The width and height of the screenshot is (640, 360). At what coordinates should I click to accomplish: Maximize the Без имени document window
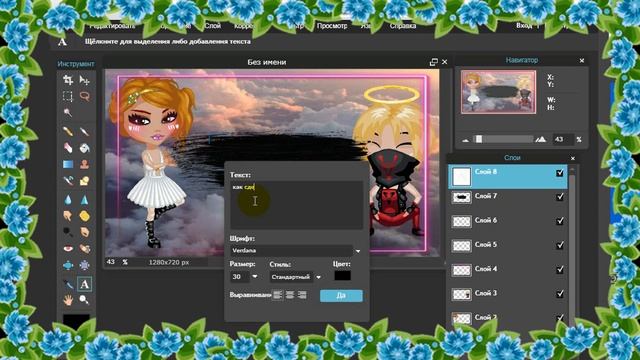433,62
